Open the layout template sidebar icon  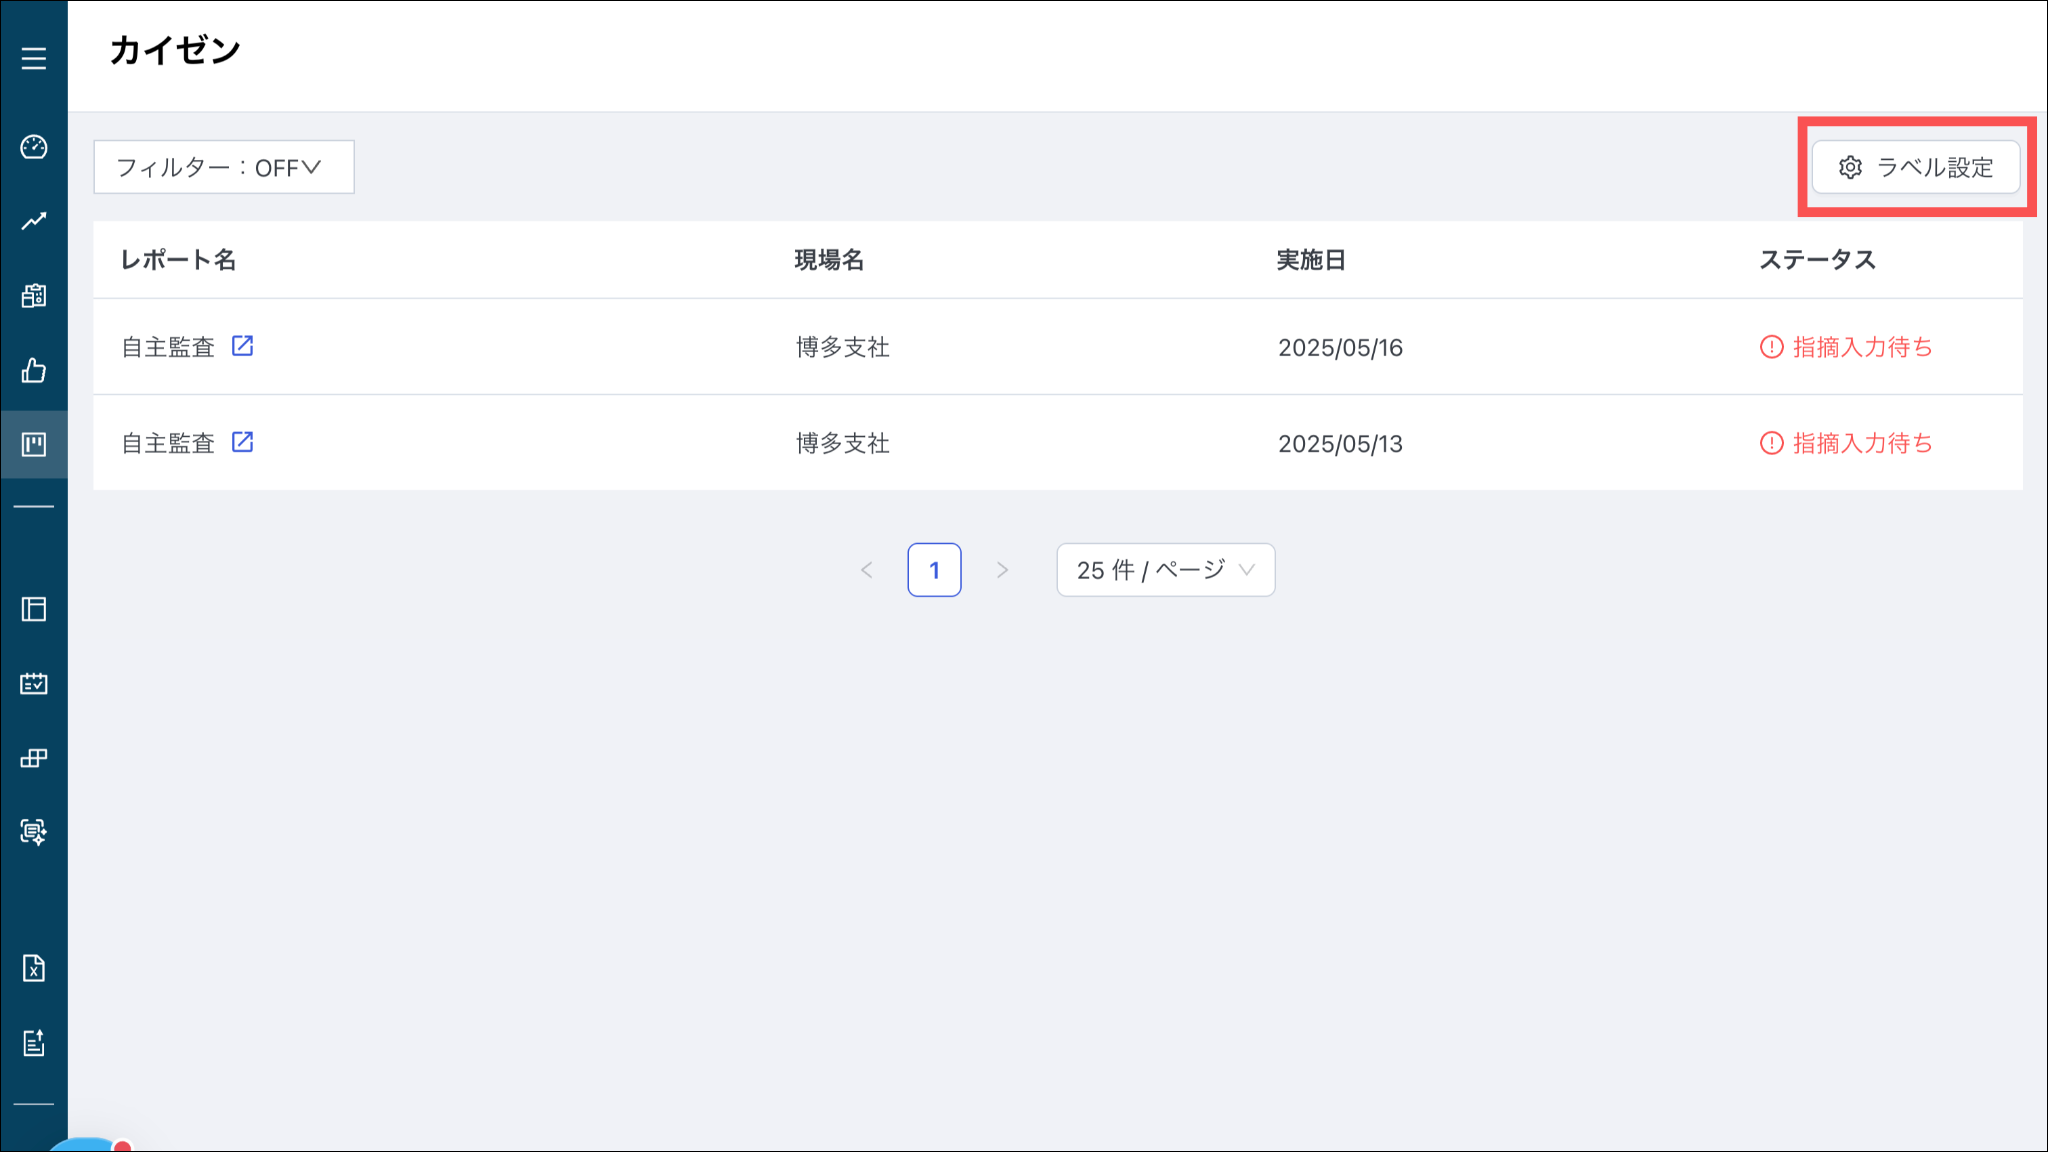pyautogui.click(x=34, y=609)
